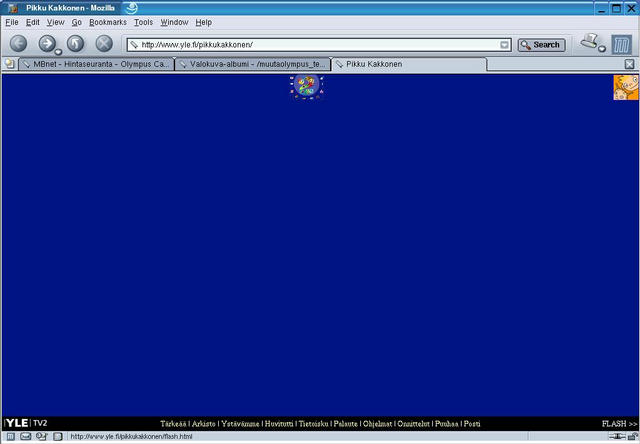Open the Puuhaa link
The width and height of the screenshot is (640, 444).
447,424
